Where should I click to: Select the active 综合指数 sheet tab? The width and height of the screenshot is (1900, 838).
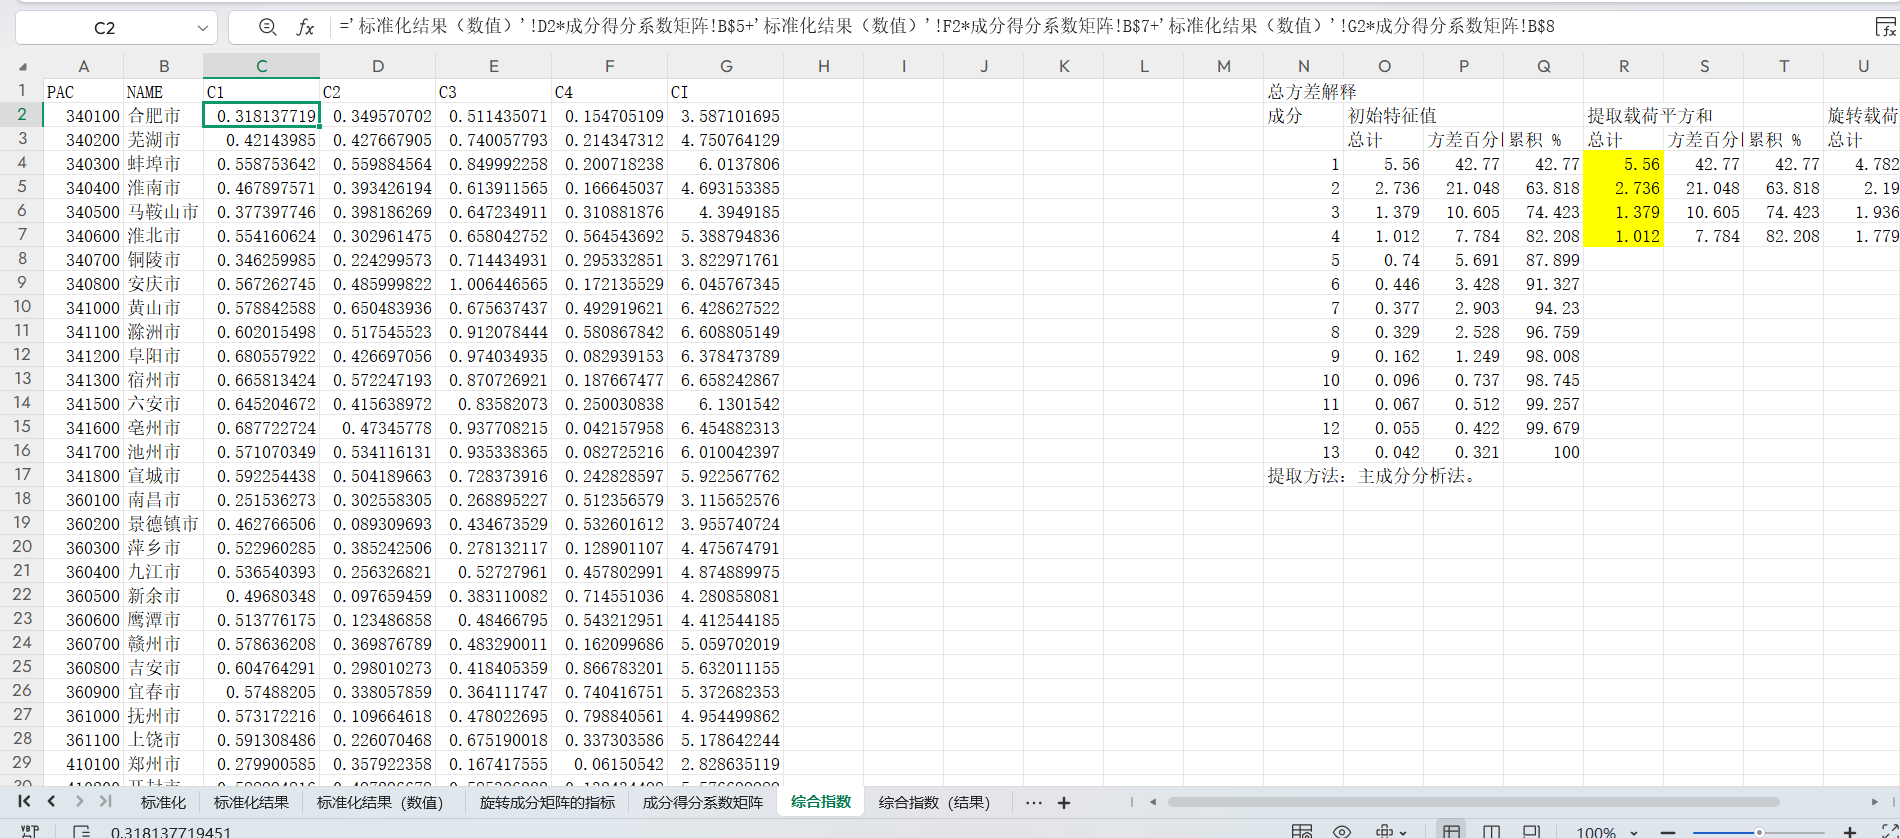tap(820, 801)
